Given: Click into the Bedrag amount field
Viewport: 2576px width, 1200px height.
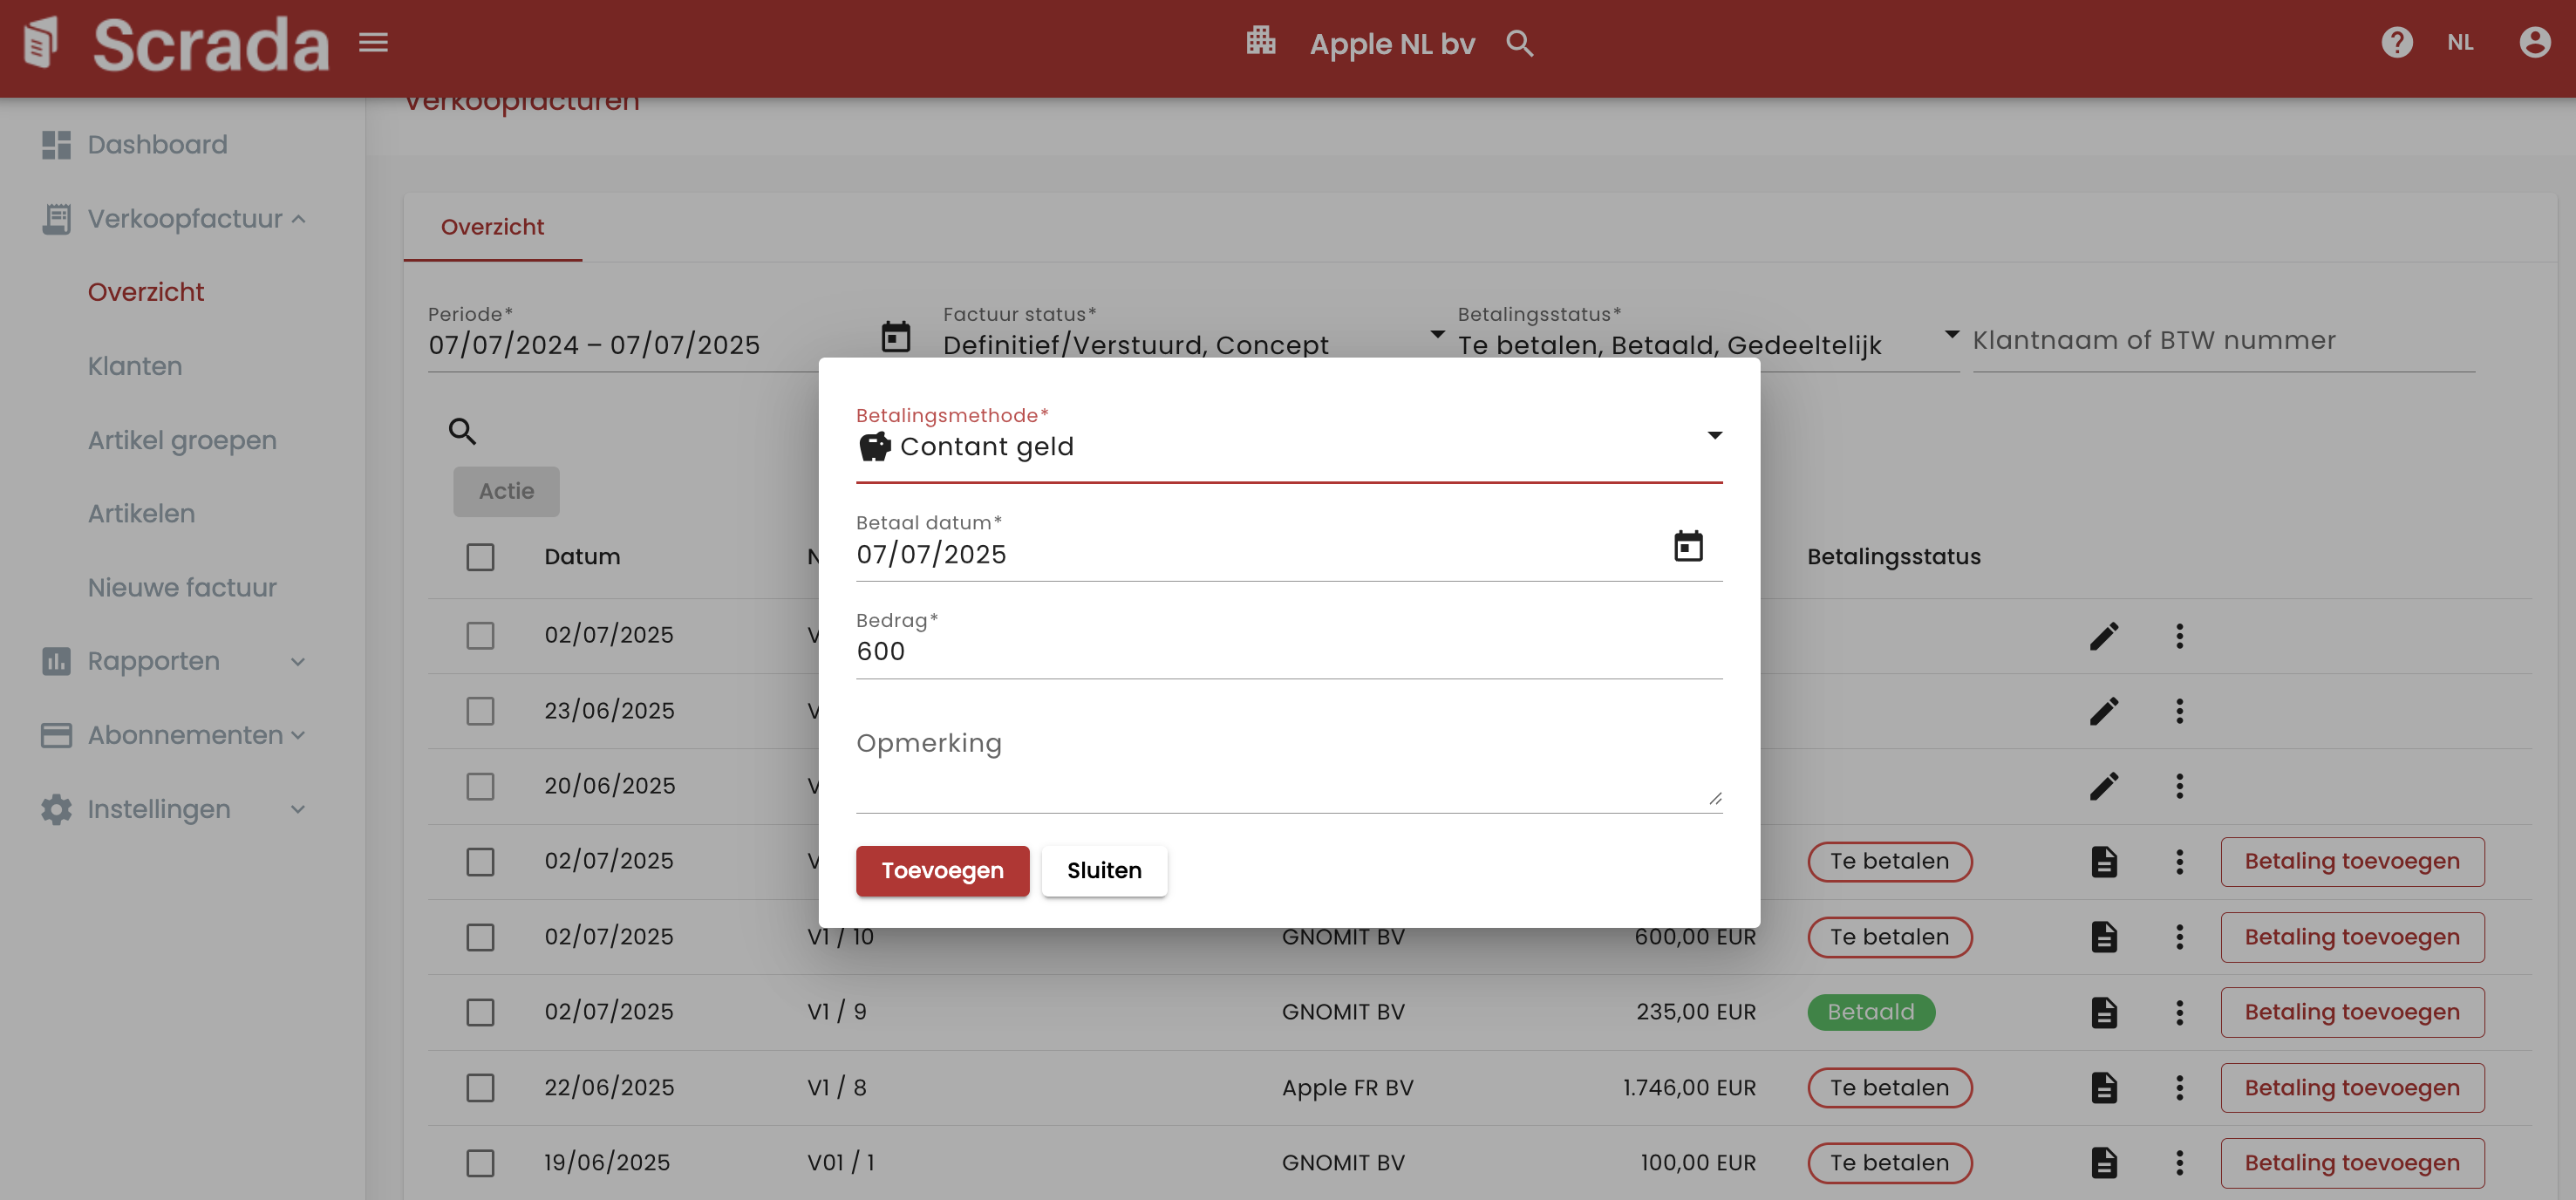Looking at the screenshot, I should pyautogui.click(x=1288, y=652).
